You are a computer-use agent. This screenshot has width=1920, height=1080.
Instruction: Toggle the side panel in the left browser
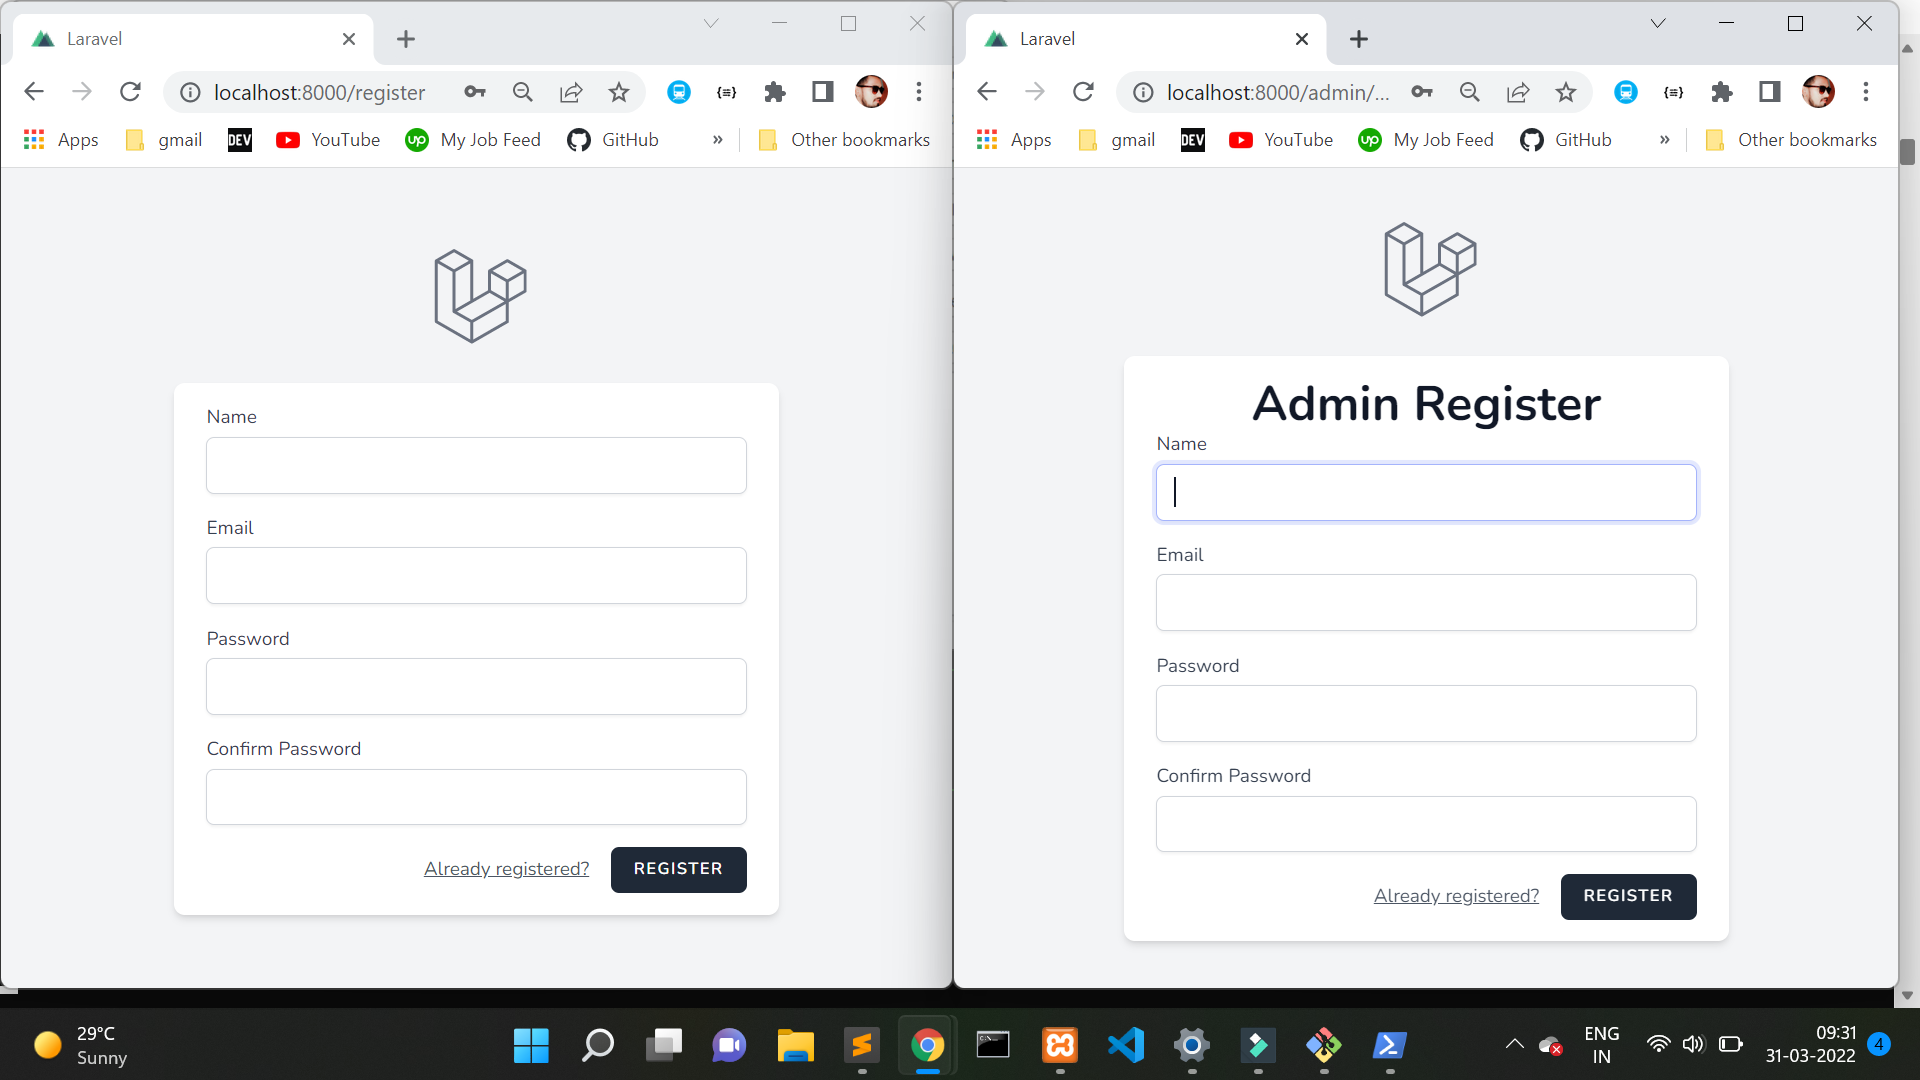click(822, 92)
